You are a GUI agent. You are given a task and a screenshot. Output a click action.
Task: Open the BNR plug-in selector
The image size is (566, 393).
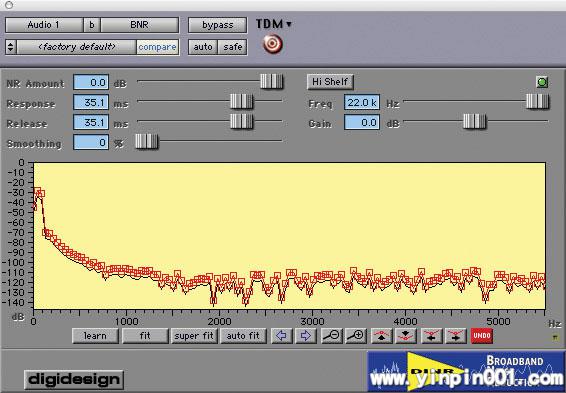point(139,25)
